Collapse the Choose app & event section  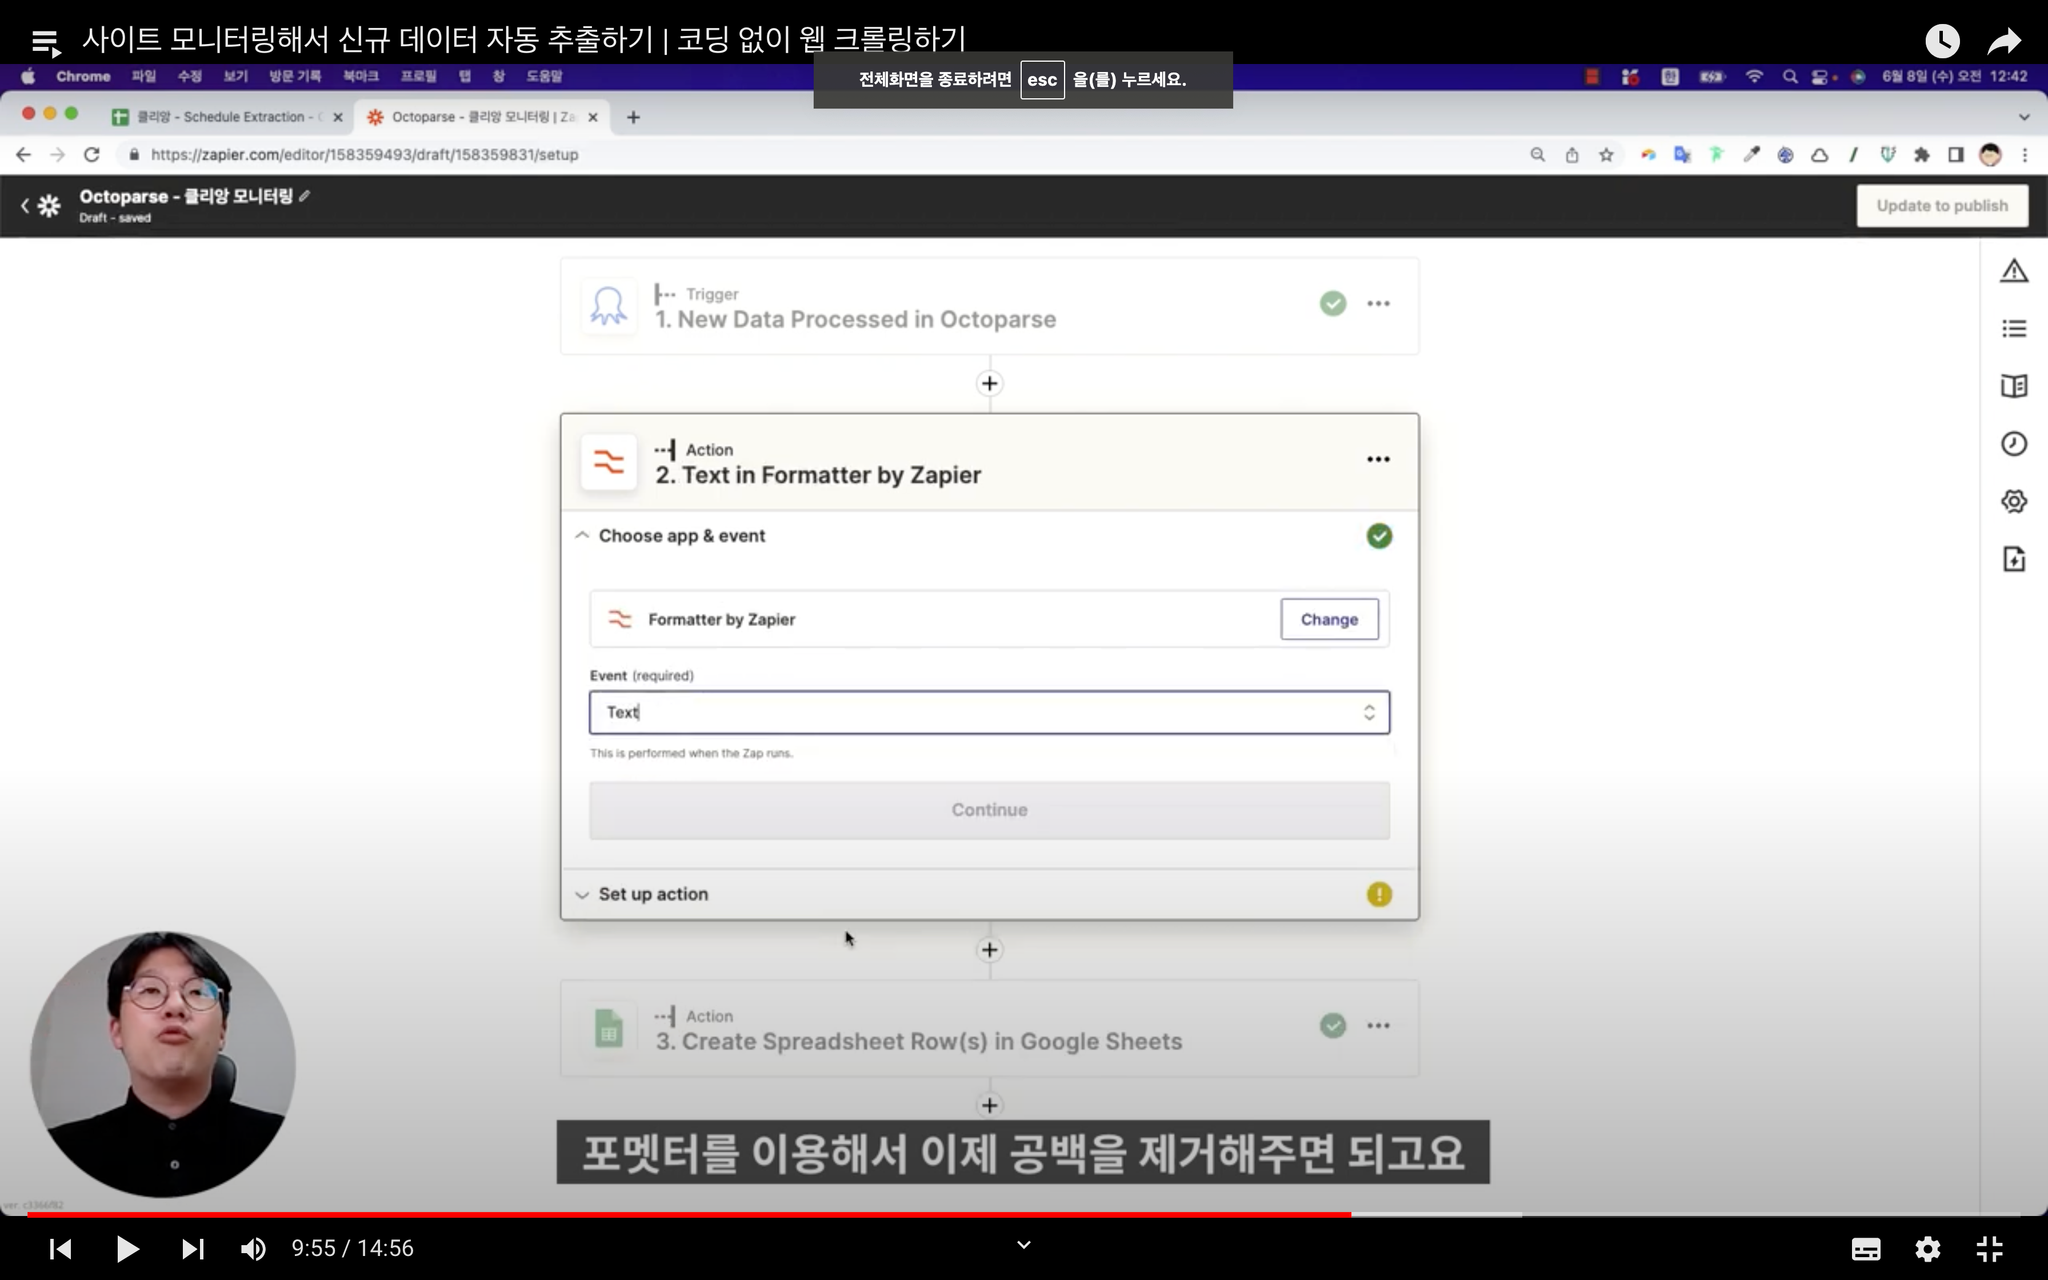pos(582,536)
